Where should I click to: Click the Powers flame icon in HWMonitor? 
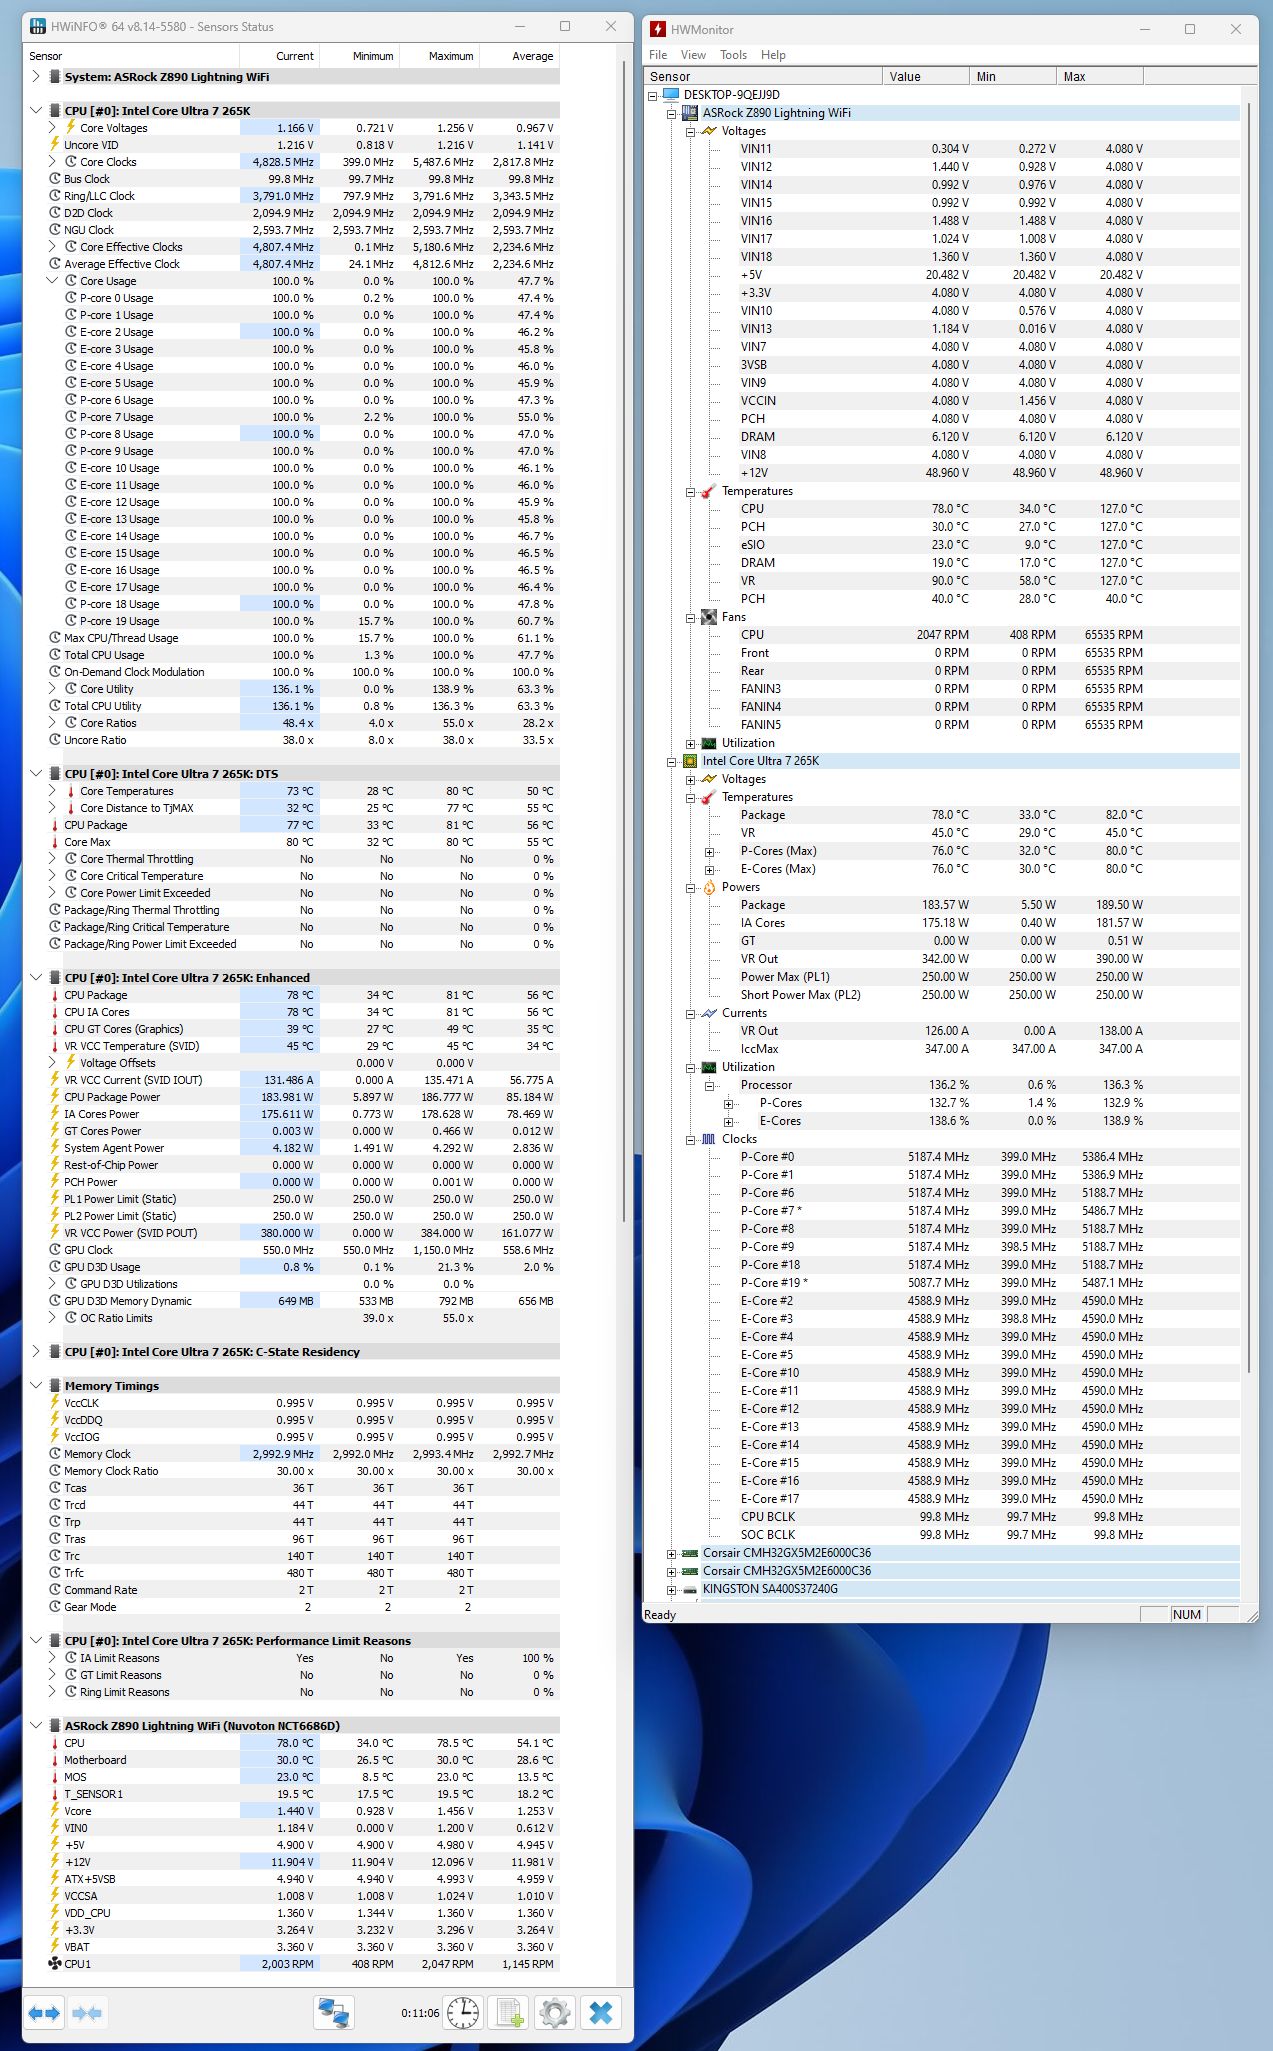709,887
